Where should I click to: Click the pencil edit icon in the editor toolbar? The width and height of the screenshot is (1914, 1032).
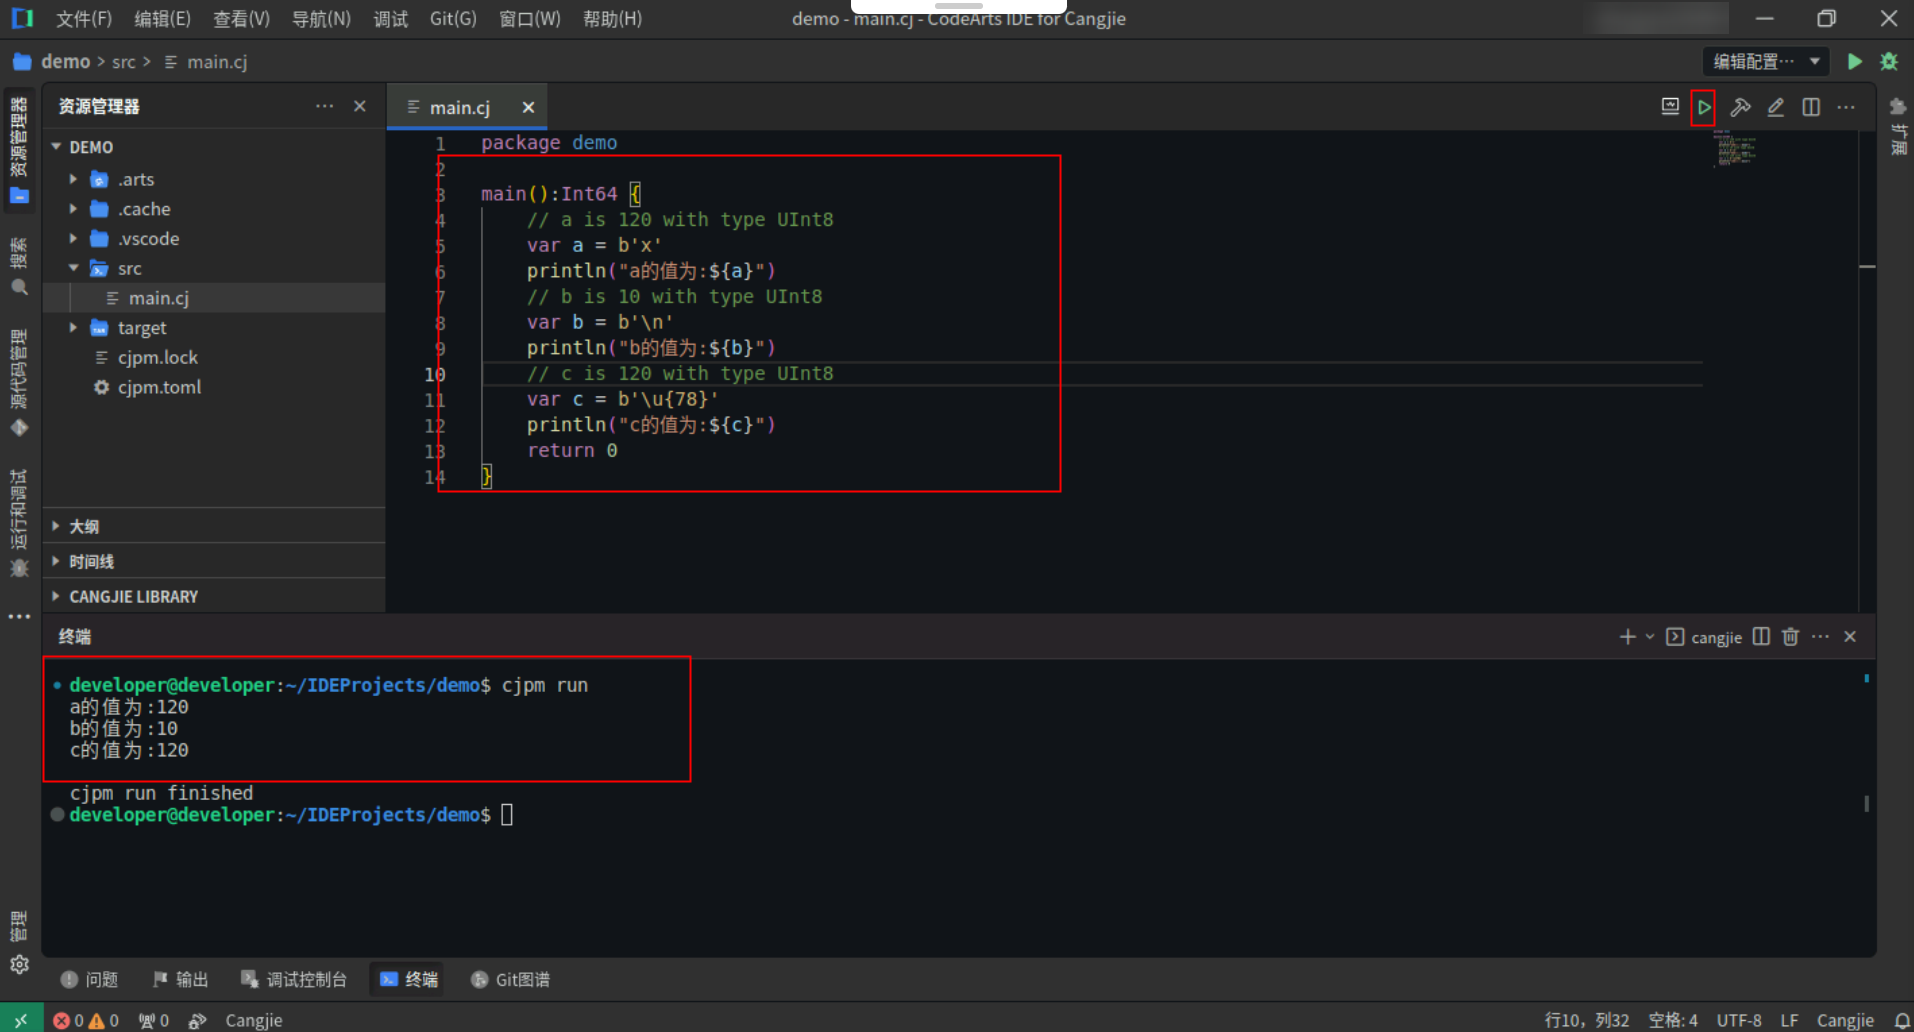coord(1776,107)
